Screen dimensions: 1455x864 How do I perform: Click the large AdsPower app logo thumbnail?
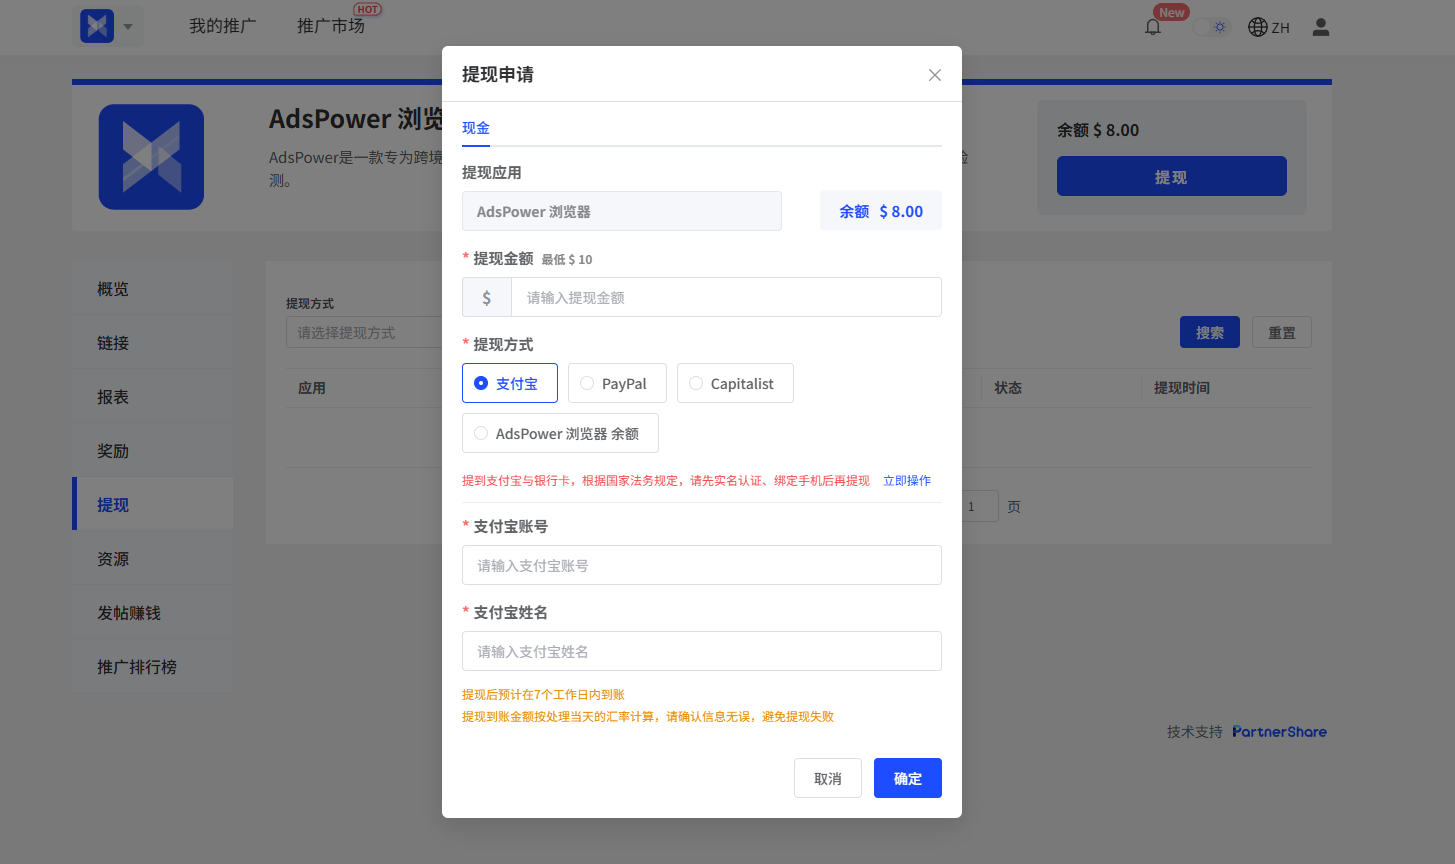coord(151,157)
